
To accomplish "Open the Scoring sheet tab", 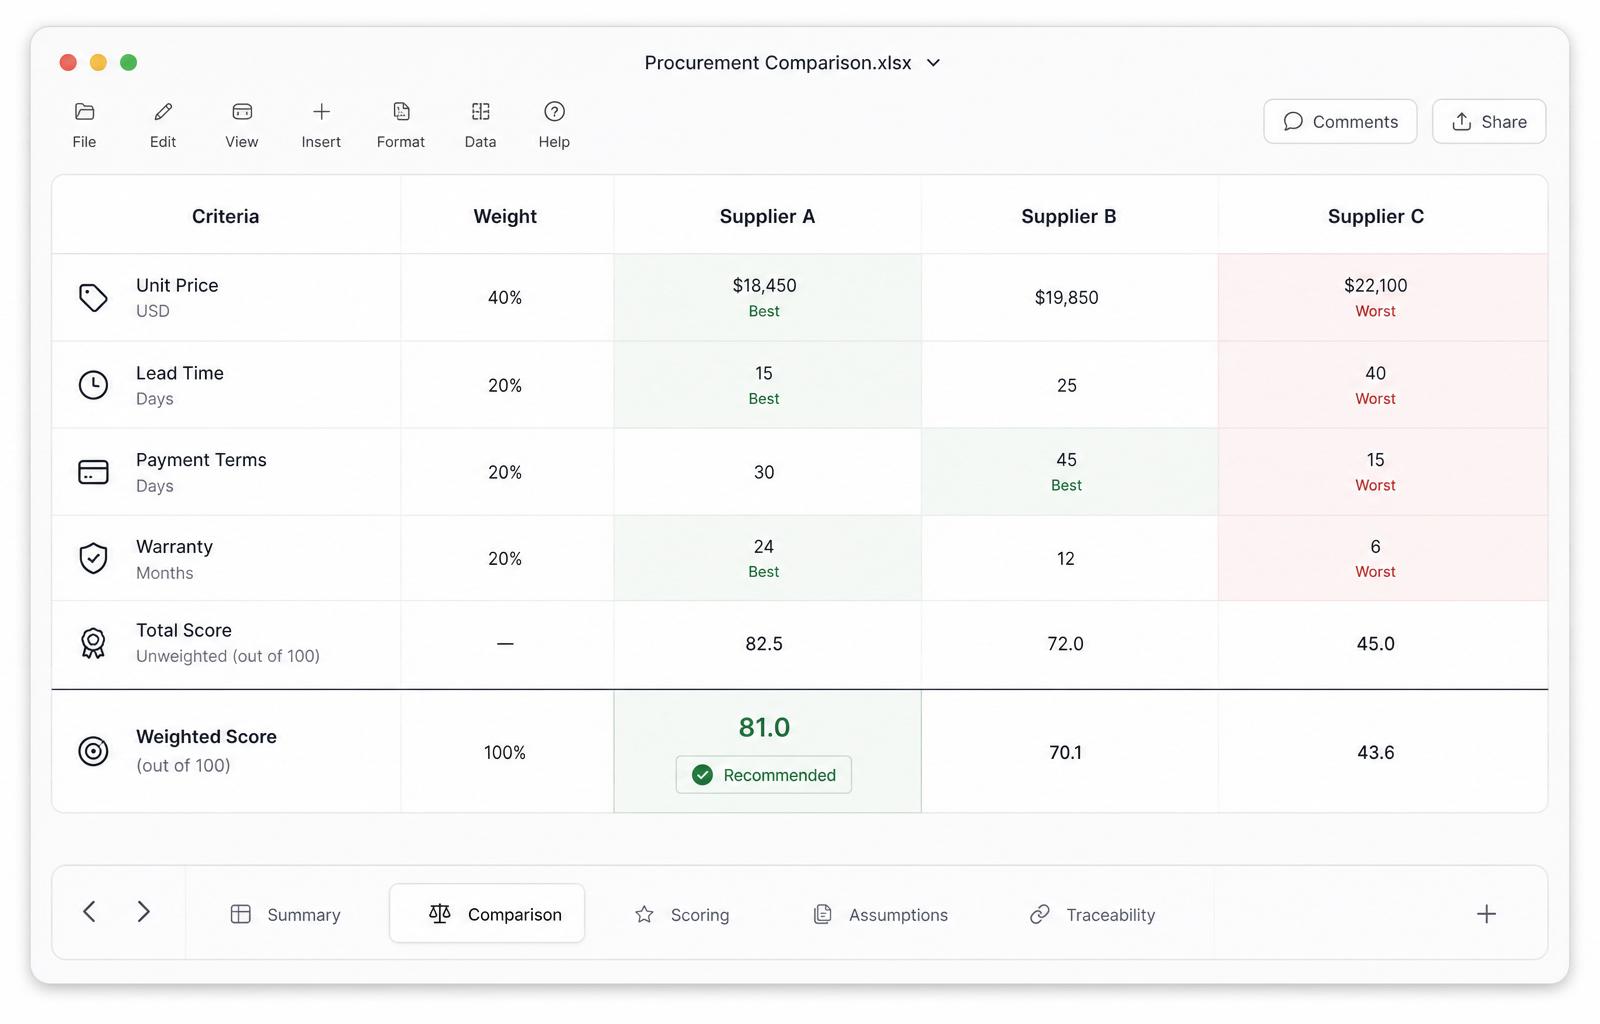I will 682,914.
